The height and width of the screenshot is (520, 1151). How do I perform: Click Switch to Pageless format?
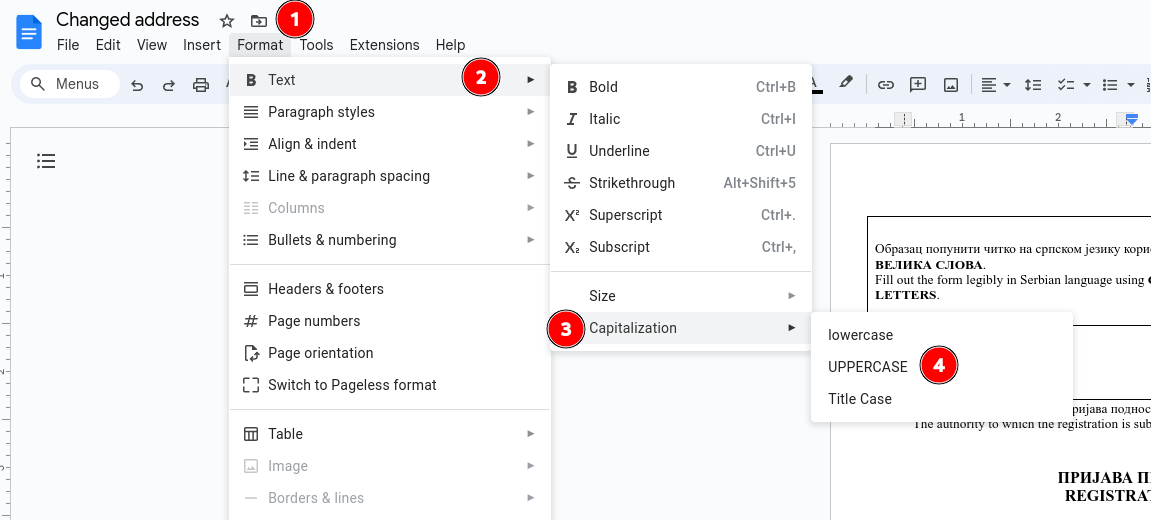pos(352,385)
